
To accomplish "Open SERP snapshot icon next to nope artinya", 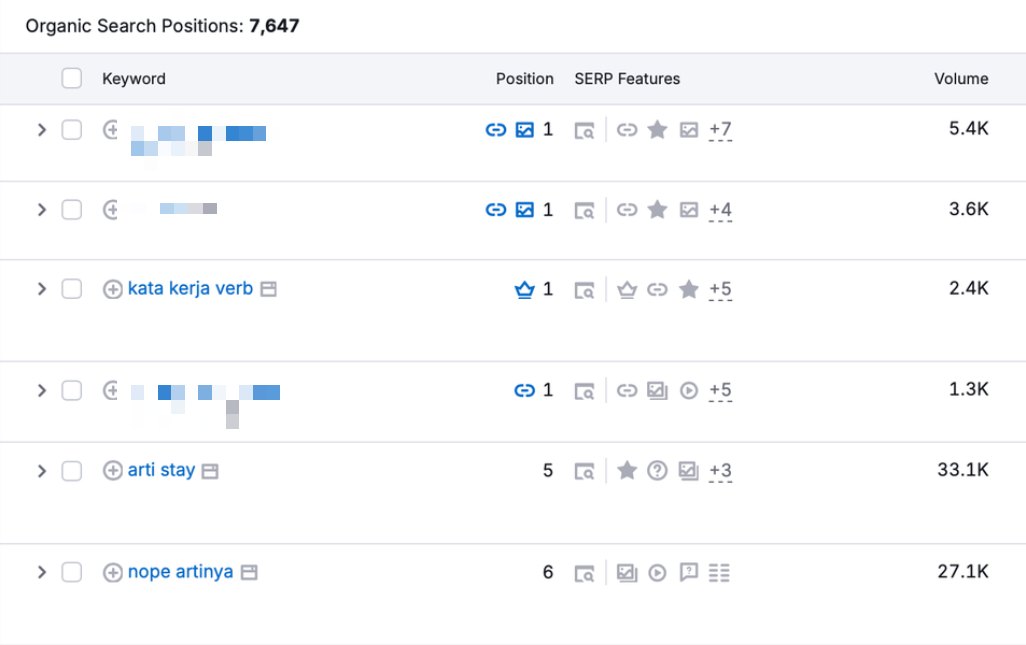I will [249, 572].
